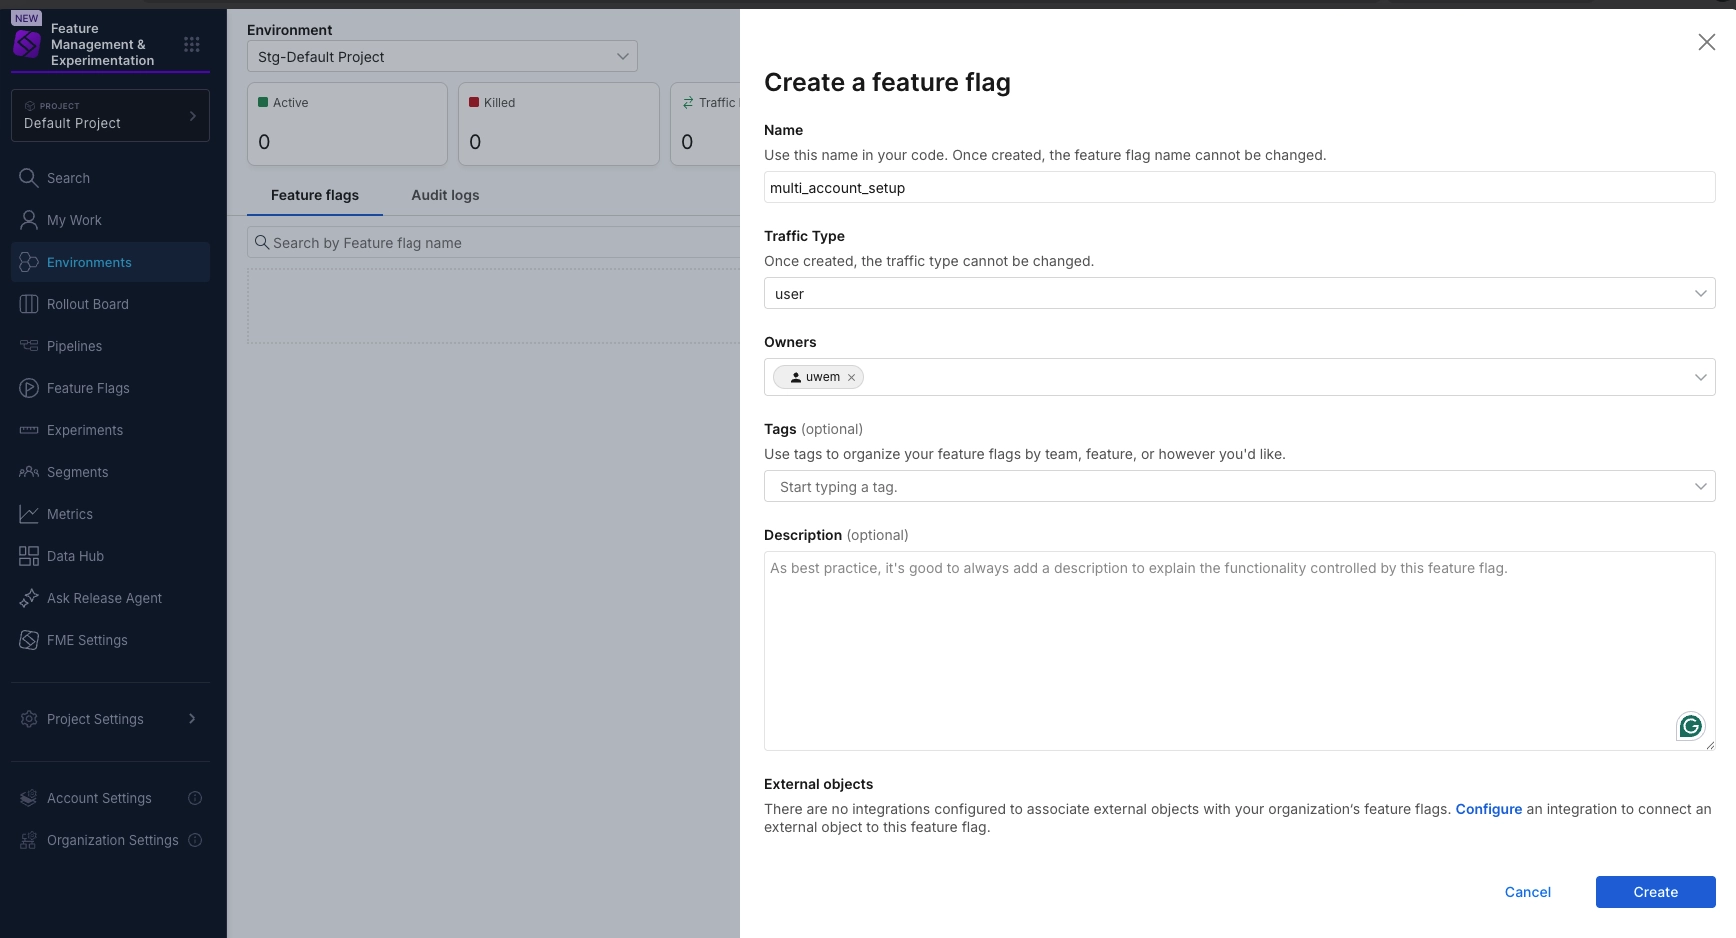Expand the Default Project selector
The height and width of the screenshot is (938, 1736).
pos(110,116)
